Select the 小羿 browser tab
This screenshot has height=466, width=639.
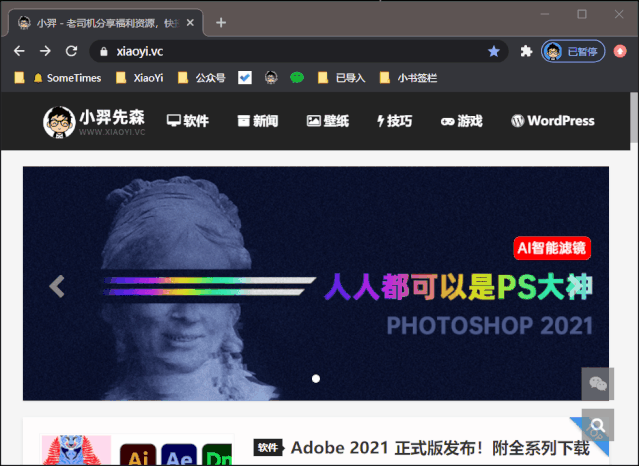click(x=105, y=23)
